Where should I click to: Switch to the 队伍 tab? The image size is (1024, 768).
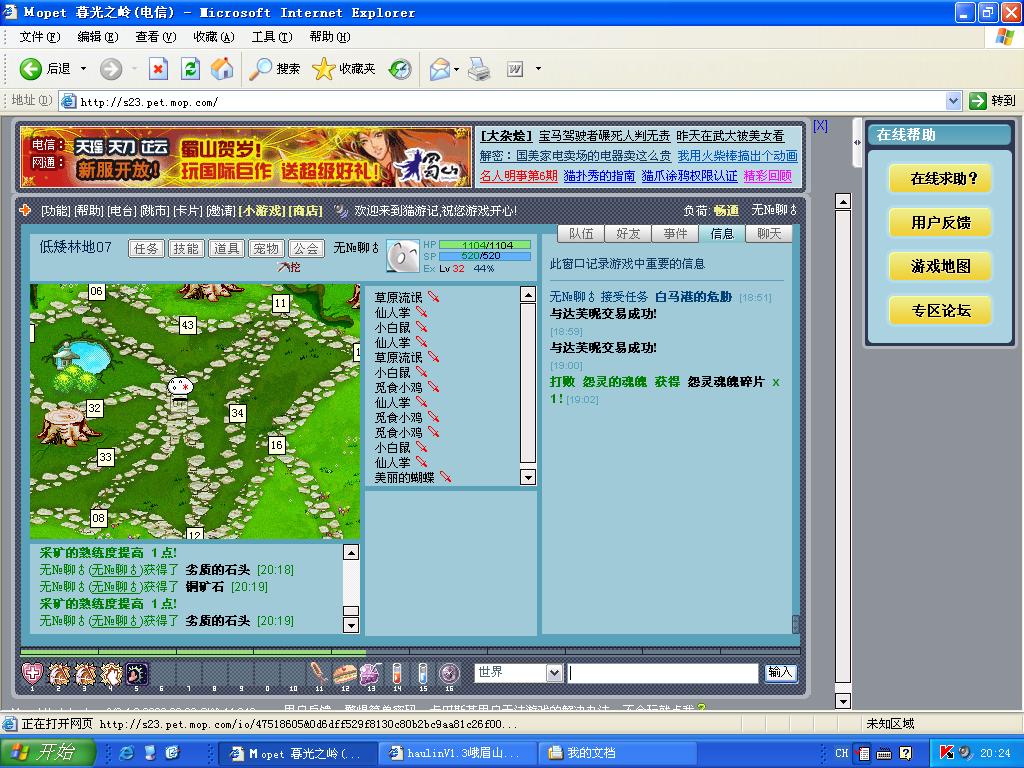point(581,233)
